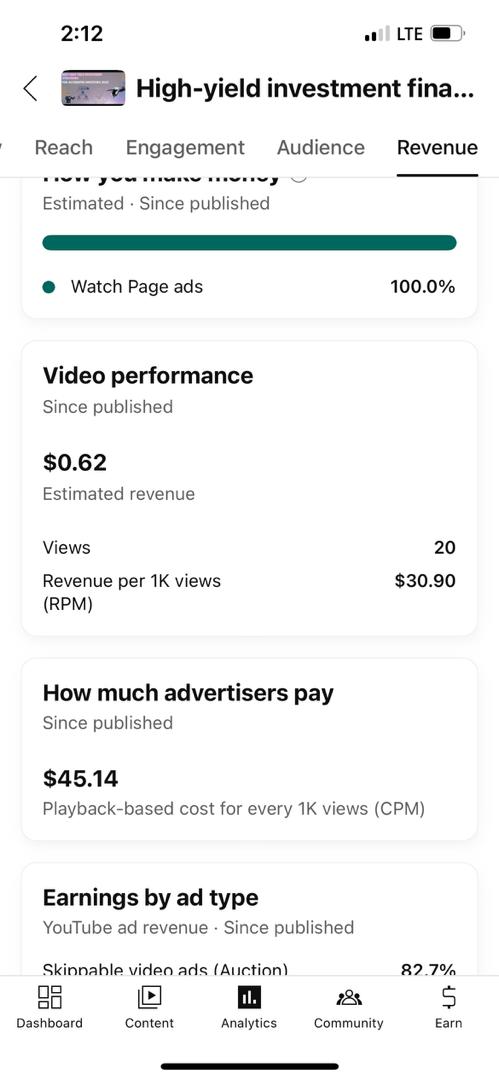Tap the battery icon in status bar
This screenshot has width=499, height=1080.
(x=448, y=33)
